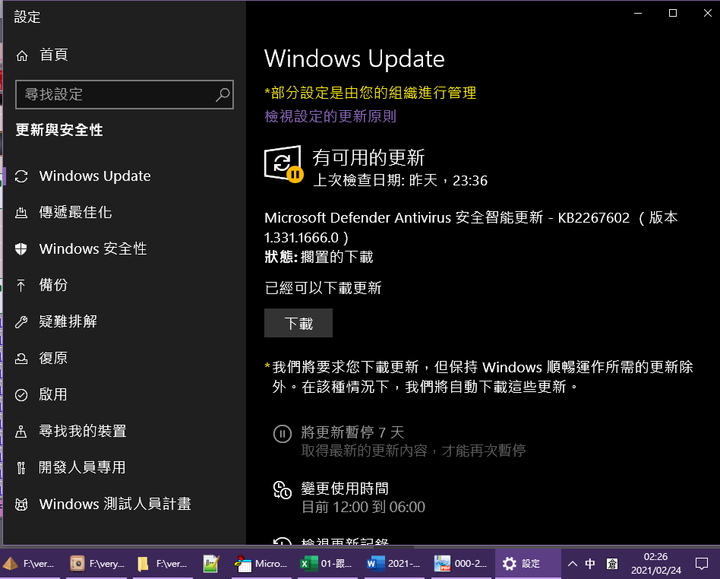Open 傳遞最佳化 settings page
This screenshot has height=579, width=720.
(75, 213)
